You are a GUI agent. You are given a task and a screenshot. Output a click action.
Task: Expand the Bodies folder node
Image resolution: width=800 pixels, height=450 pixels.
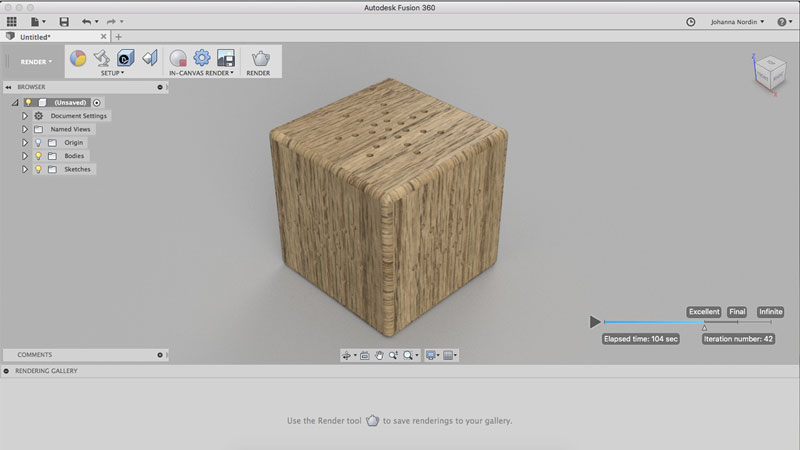(x=24, y=156)
